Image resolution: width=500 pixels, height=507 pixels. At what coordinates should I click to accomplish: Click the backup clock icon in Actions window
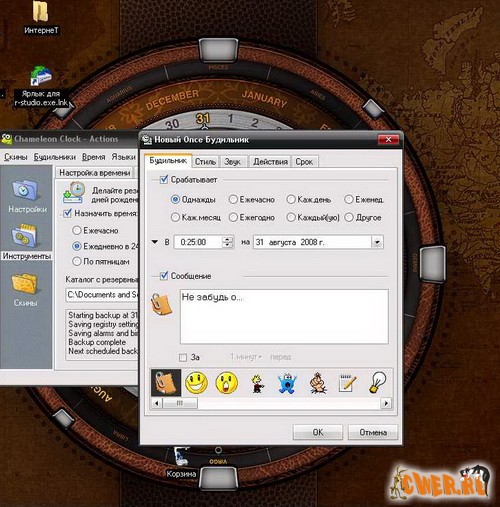(x=74, y=192)
